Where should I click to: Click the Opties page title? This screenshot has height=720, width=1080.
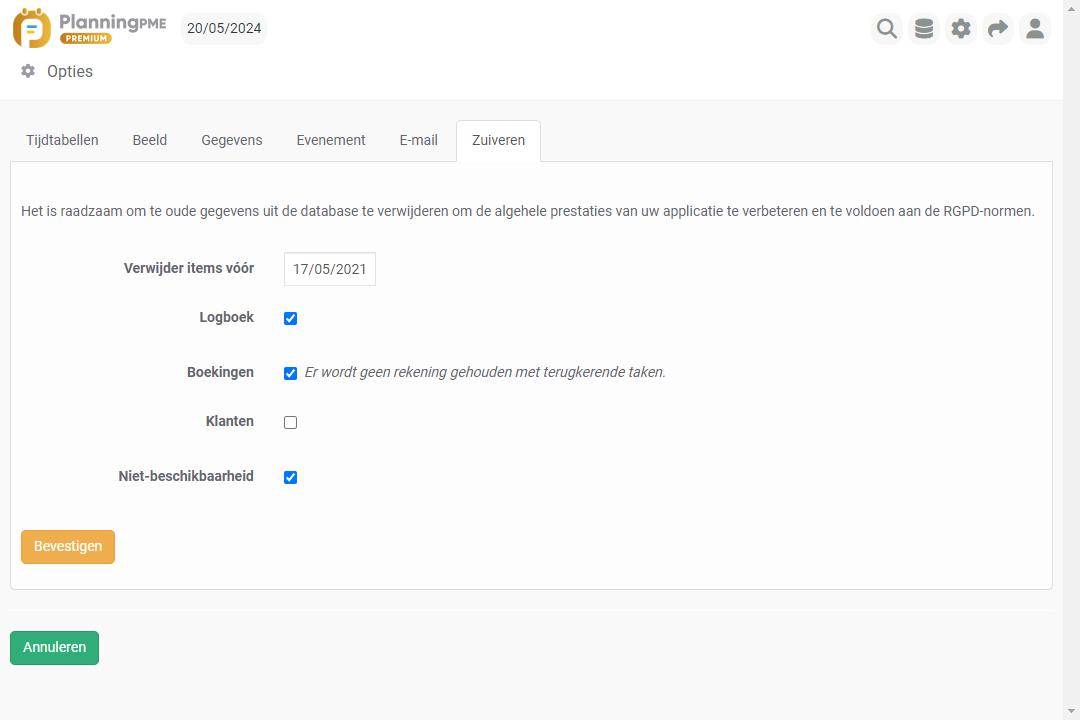tap(70, 72)
